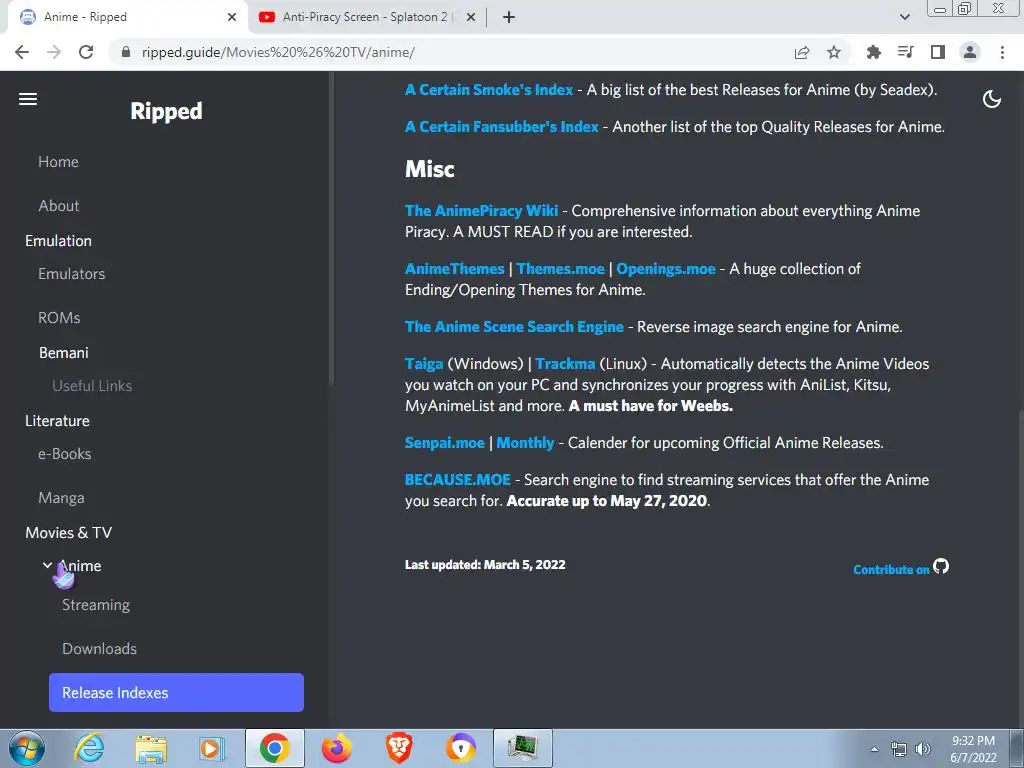The image size is (1024, 768).
Task: Launch Brave browser from taskbar
Action: [x=399, y=748]
